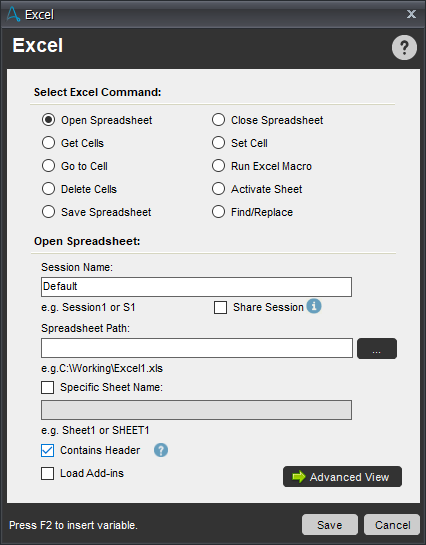The image size is (426, 545).
Task: Choose the Save Spreadsheet option
Action: pos(48,212)
